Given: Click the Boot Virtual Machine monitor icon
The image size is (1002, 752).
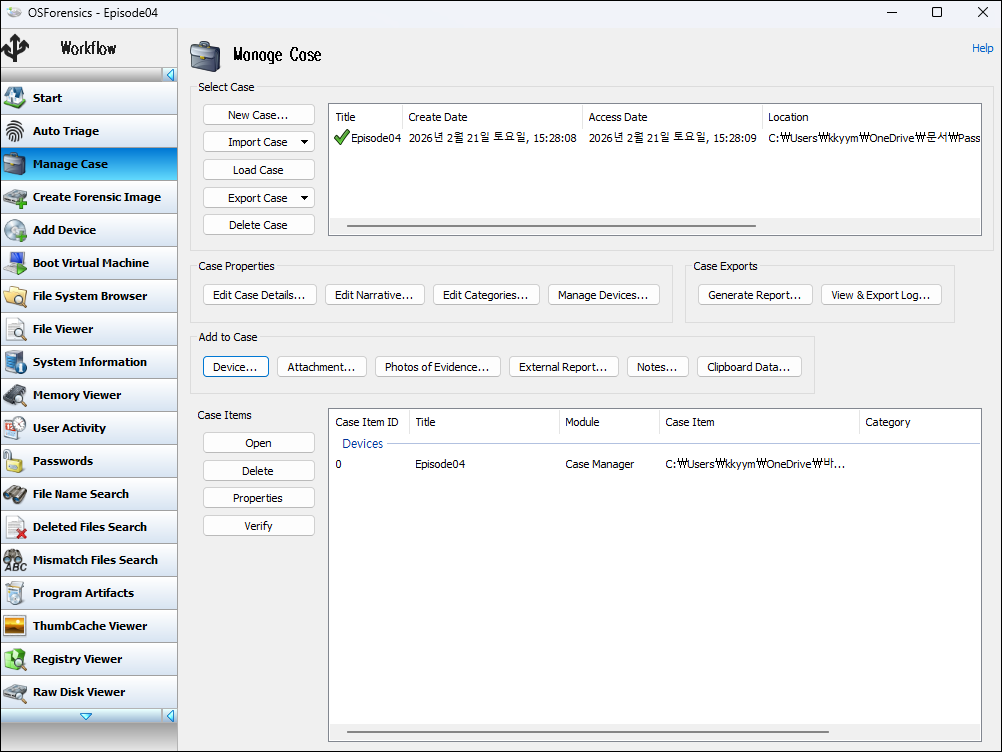Looking at the screenshot, I should pos(15,263).
